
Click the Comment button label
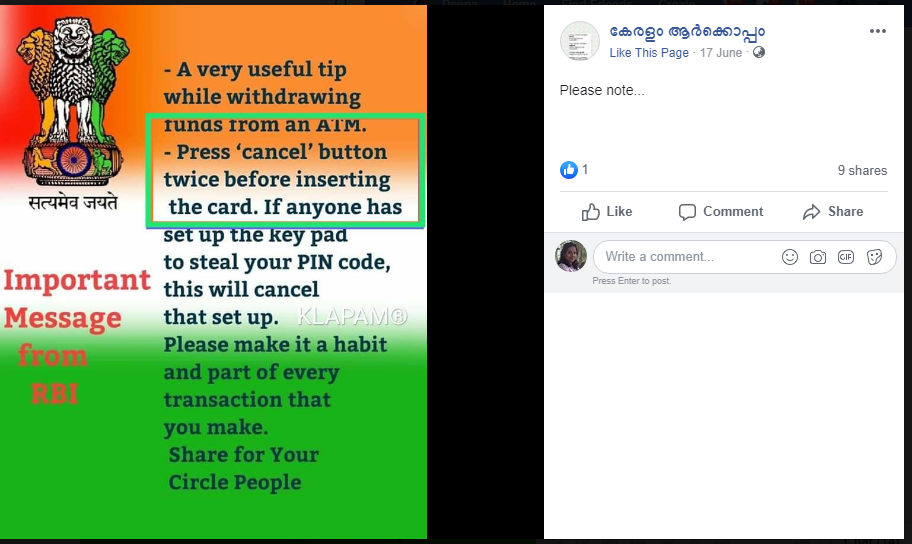point(733,212)
